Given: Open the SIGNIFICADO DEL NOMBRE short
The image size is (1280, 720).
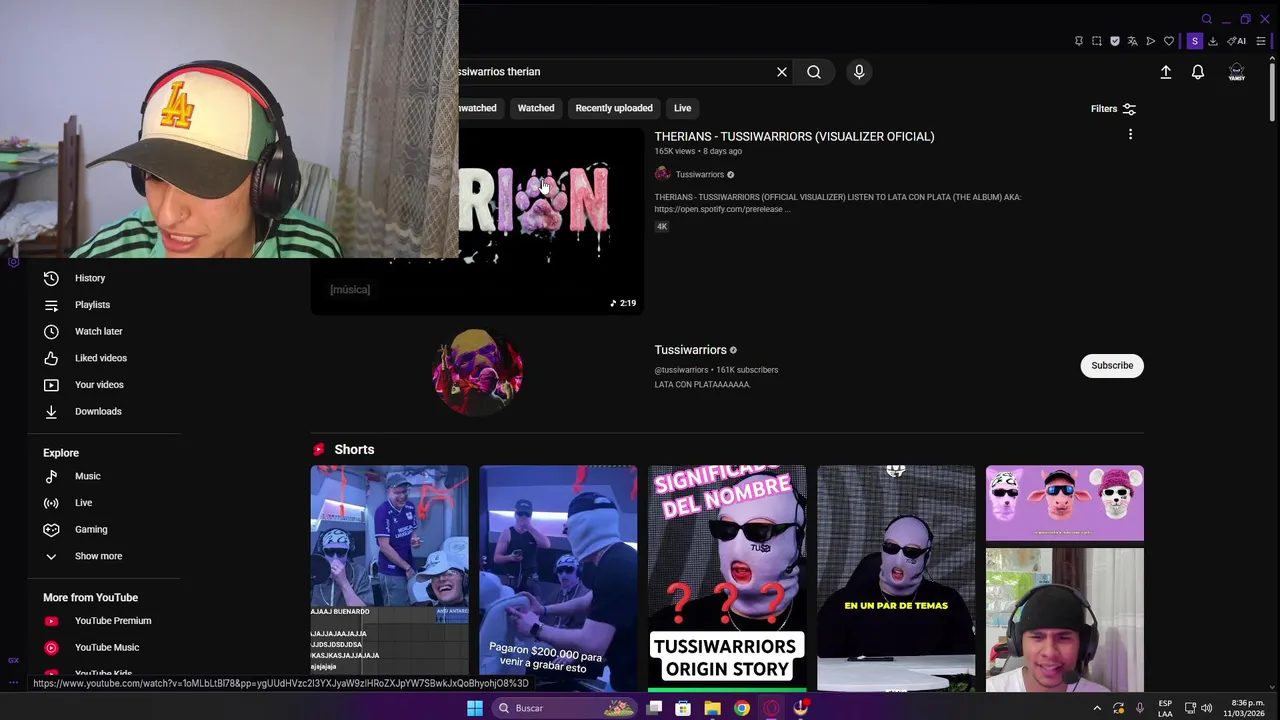Looking at the screenshot, I should click(x=727, y=578).
